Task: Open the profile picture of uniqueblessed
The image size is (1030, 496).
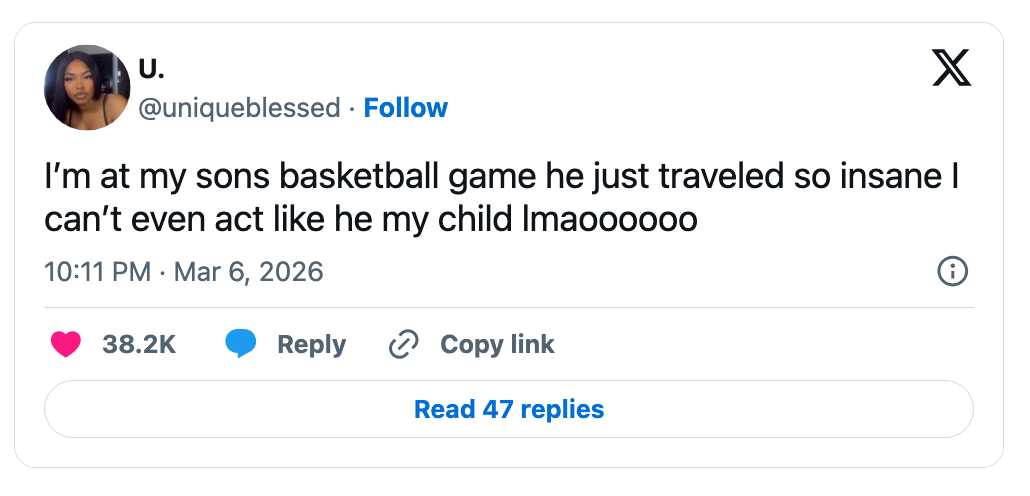Action: pos(87,87)
